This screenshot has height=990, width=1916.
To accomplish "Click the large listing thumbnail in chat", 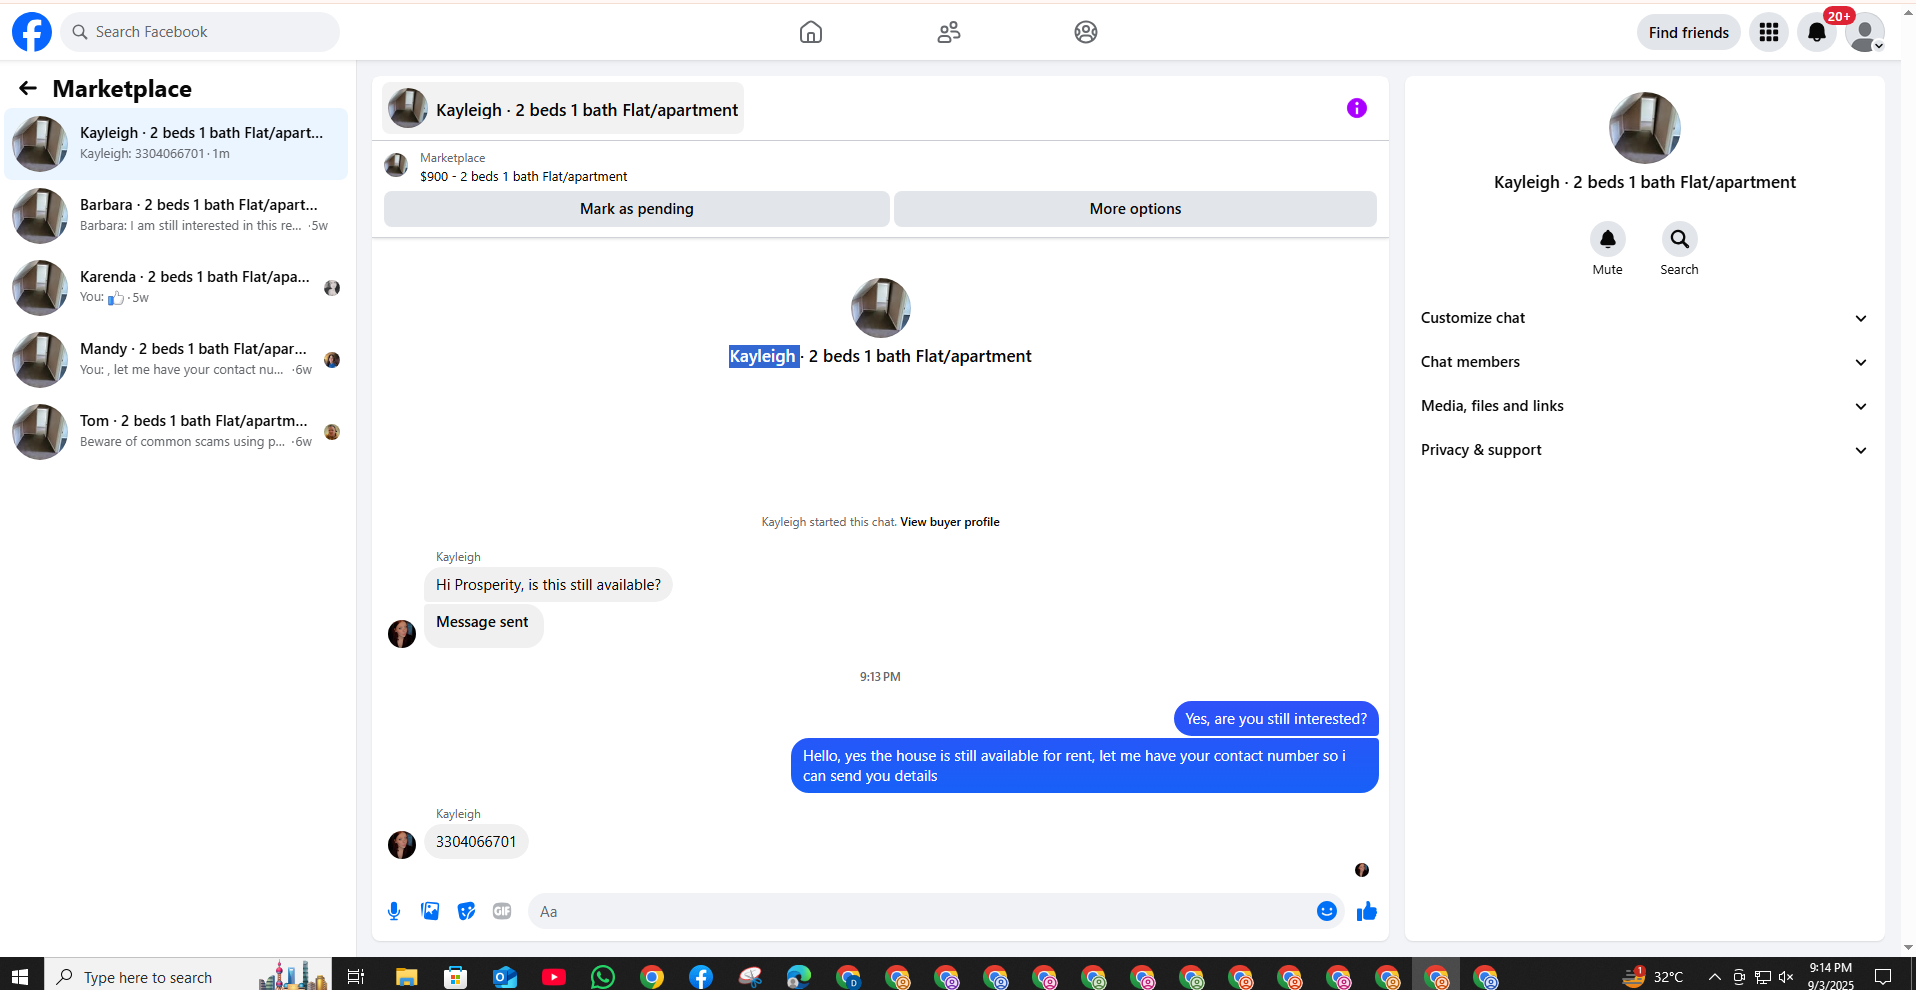I will pyautogui.click(x=881, y=308).
